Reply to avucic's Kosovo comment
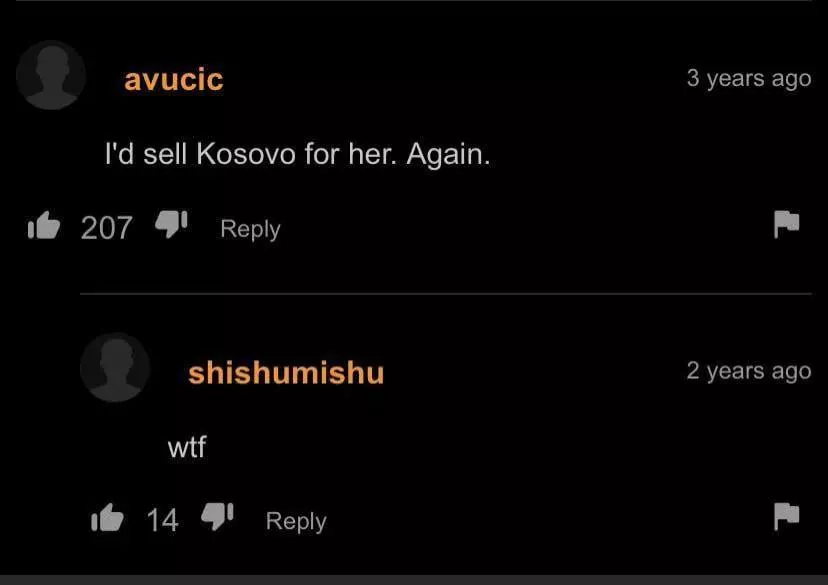Viewport: 828px width, 585px height. coord(250,229)
